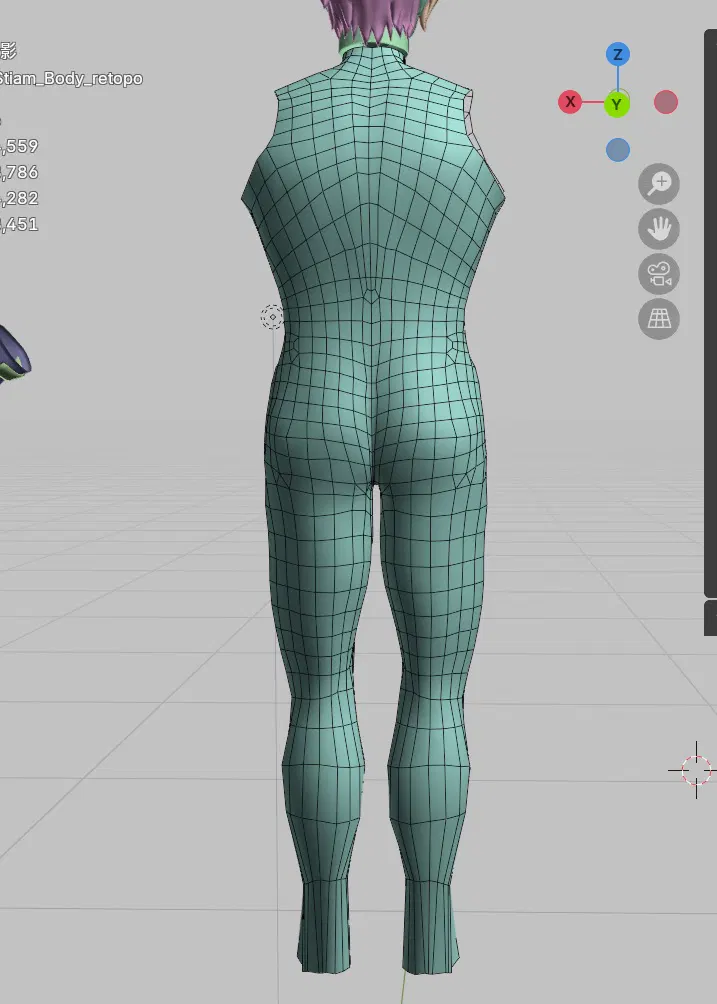Click the green Y axis gizmo handle
This screenshot has width=717, height=1004.
617,104
